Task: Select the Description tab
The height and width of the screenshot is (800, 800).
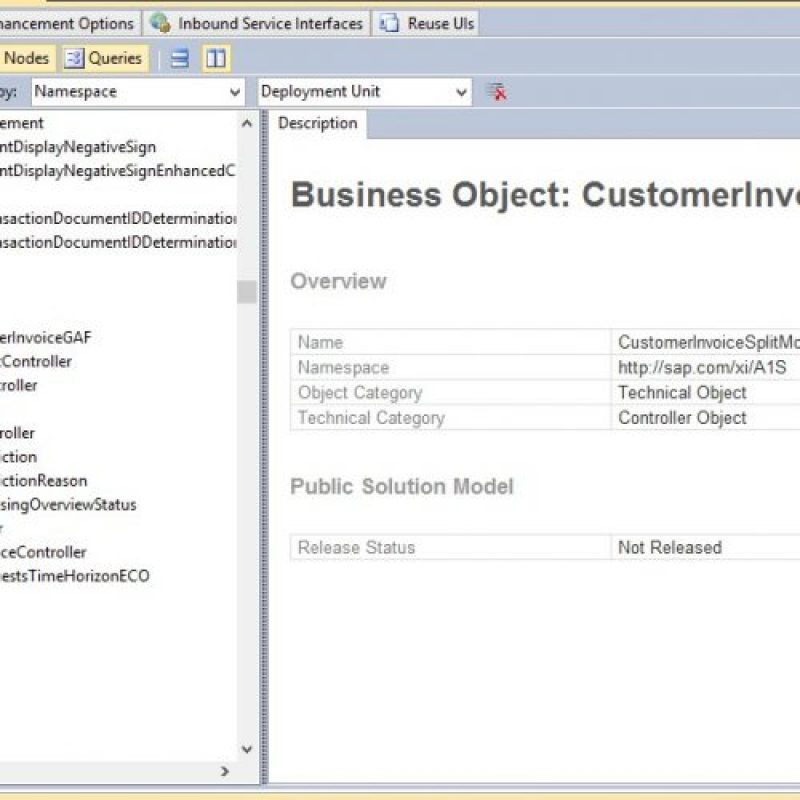Action: tap(317, 124)
